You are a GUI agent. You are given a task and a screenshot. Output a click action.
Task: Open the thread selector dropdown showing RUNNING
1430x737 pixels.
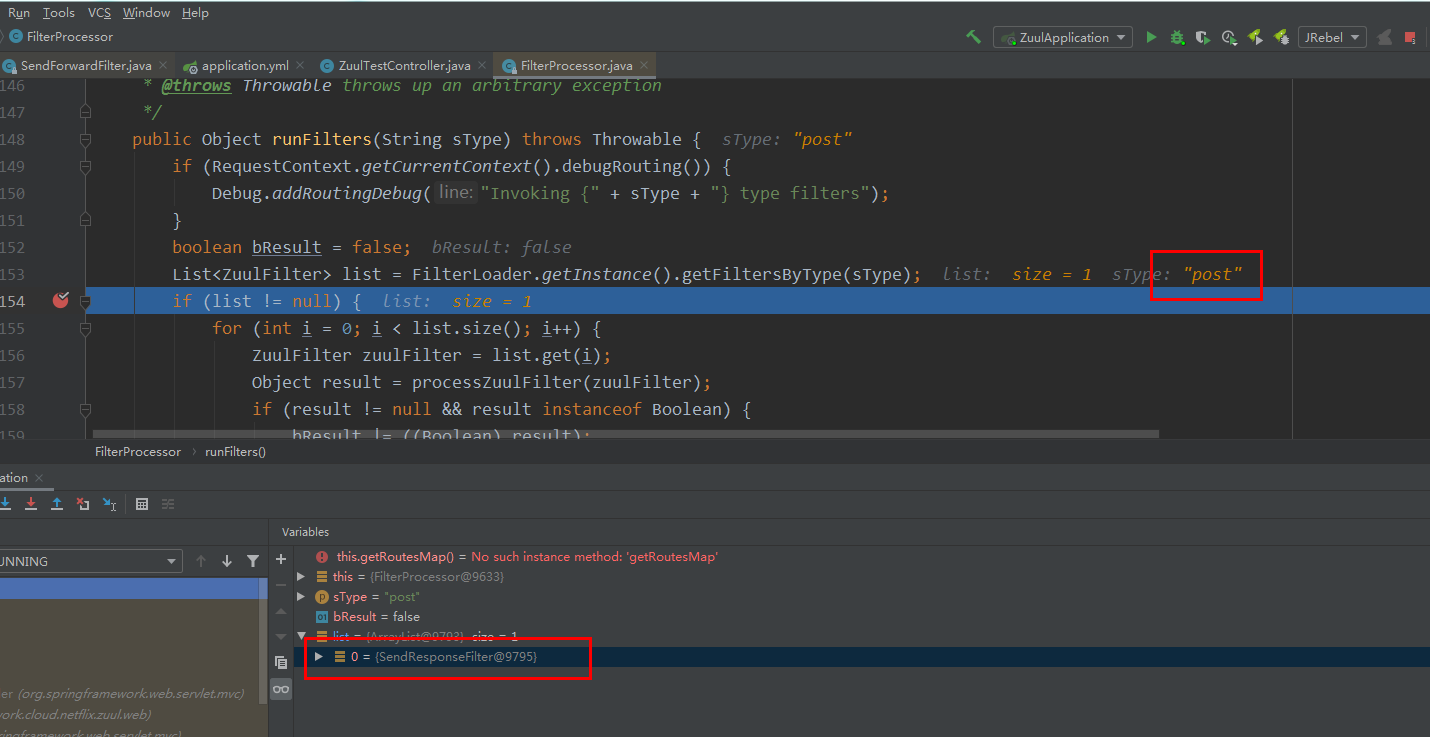point(90,561)
